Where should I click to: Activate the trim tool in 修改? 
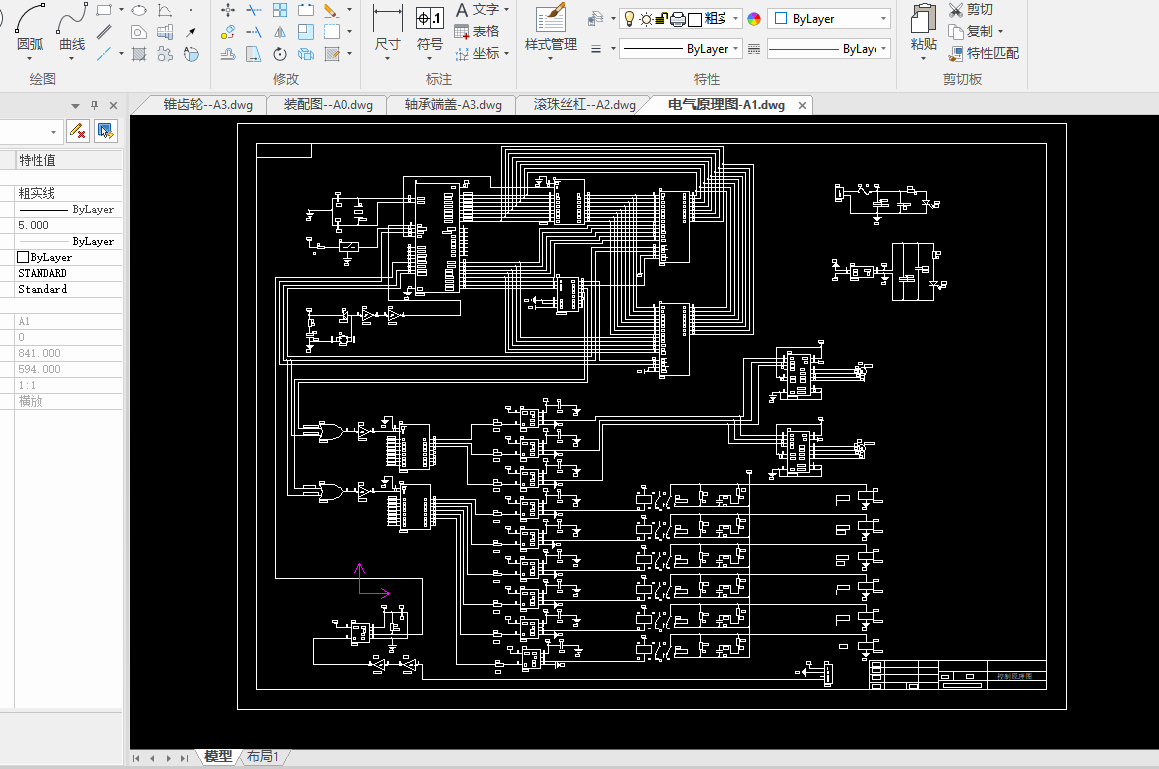pos(254,10)
